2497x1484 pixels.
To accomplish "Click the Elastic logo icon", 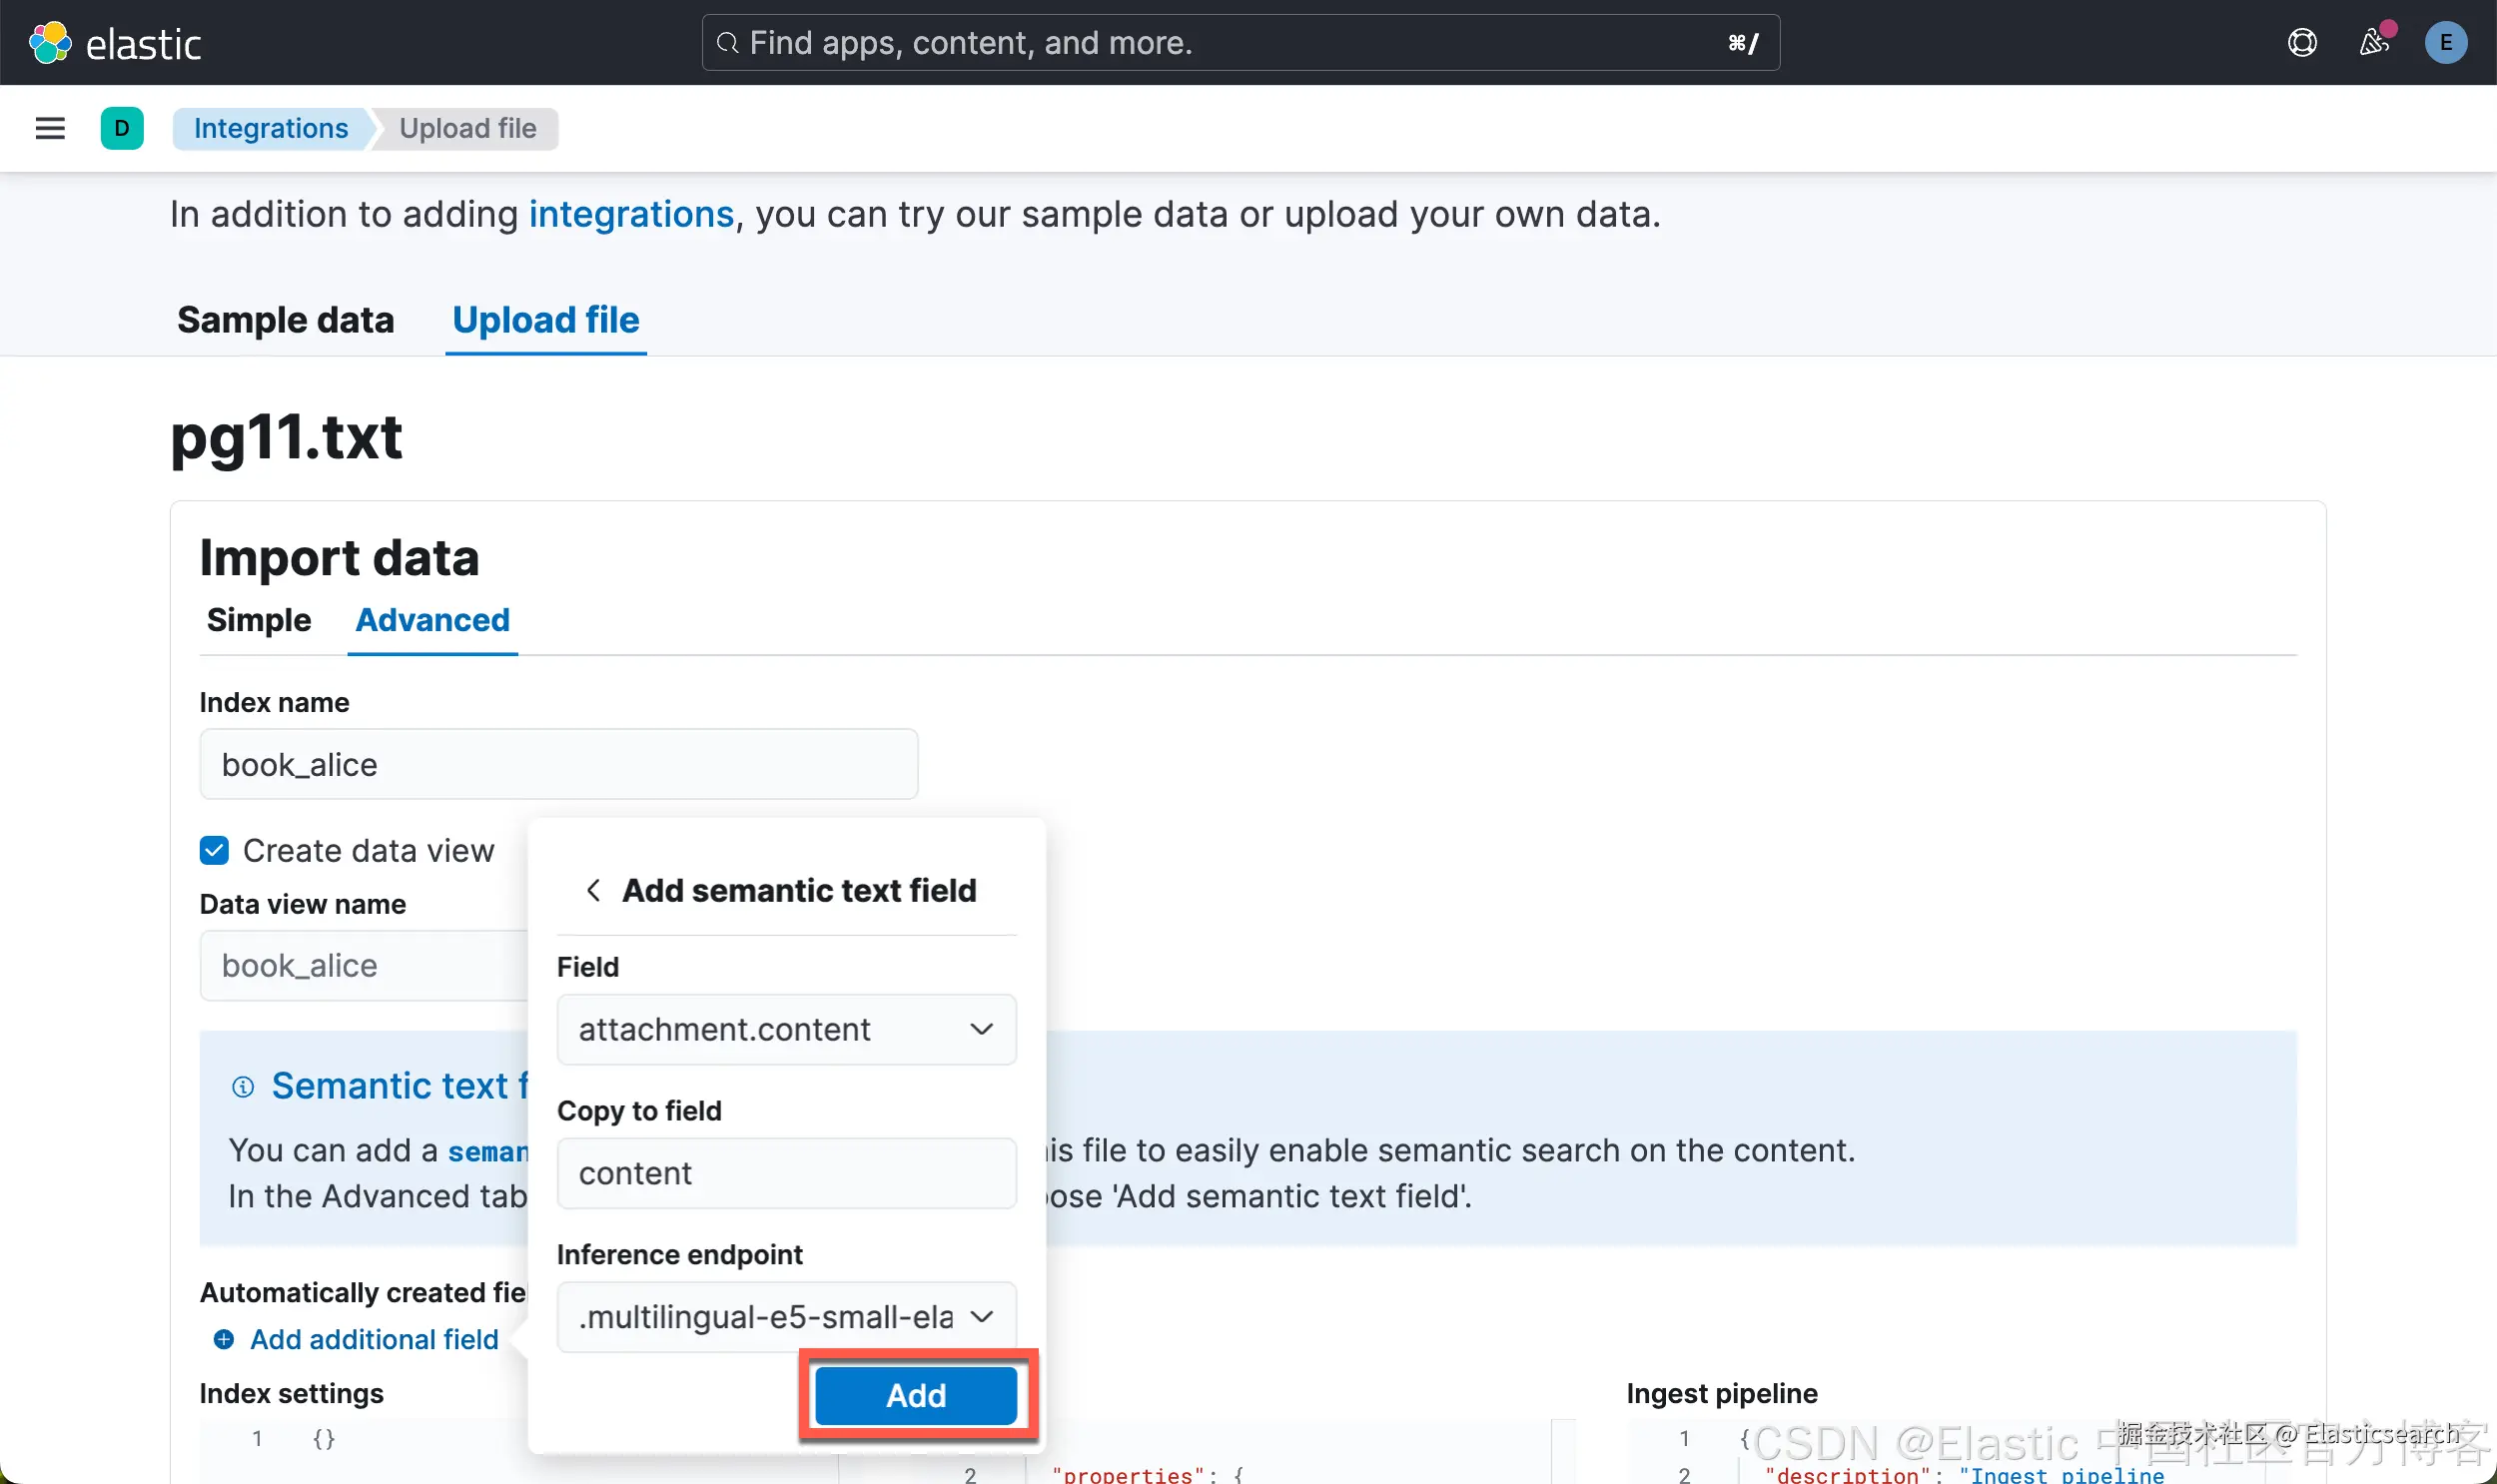I will [50, 43].
